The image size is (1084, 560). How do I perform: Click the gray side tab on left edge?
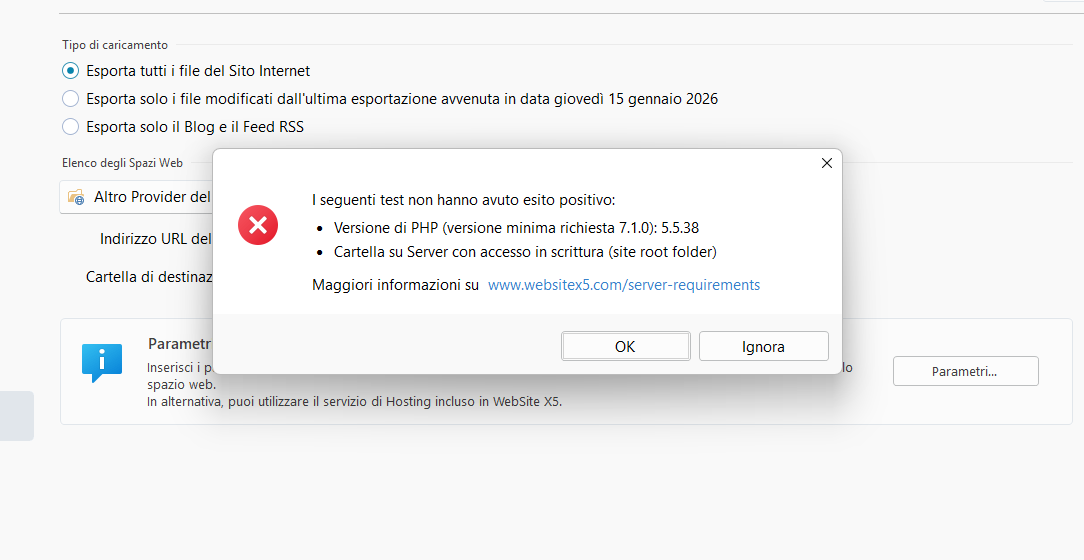click(16, 416)
